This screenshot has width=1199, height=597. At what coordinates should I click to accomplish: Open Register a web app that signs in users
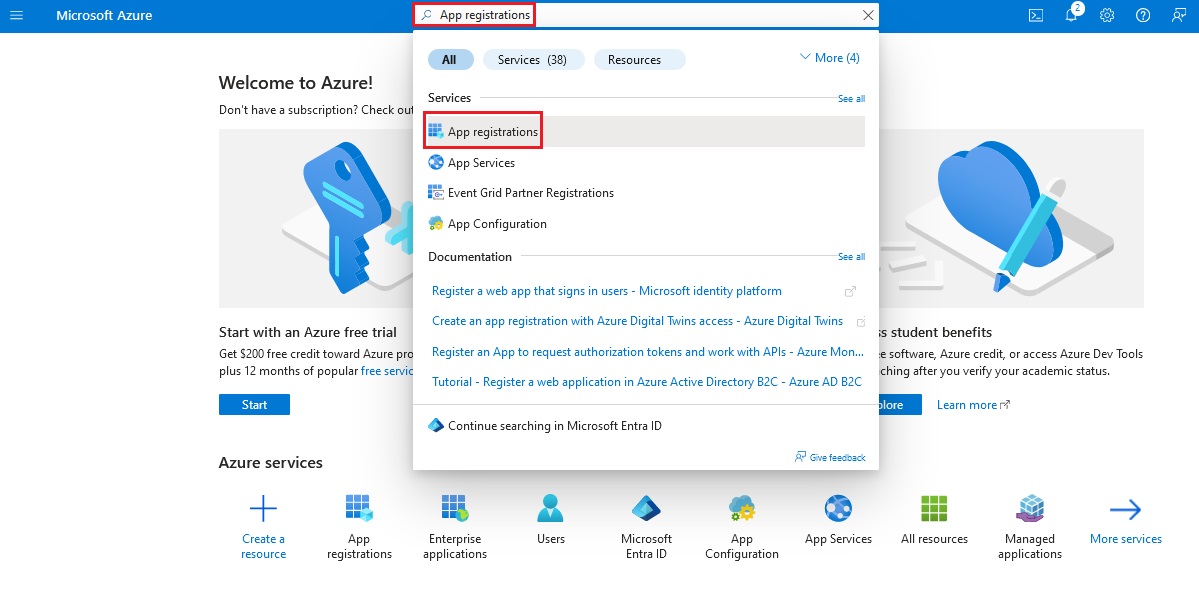[606, 290]
